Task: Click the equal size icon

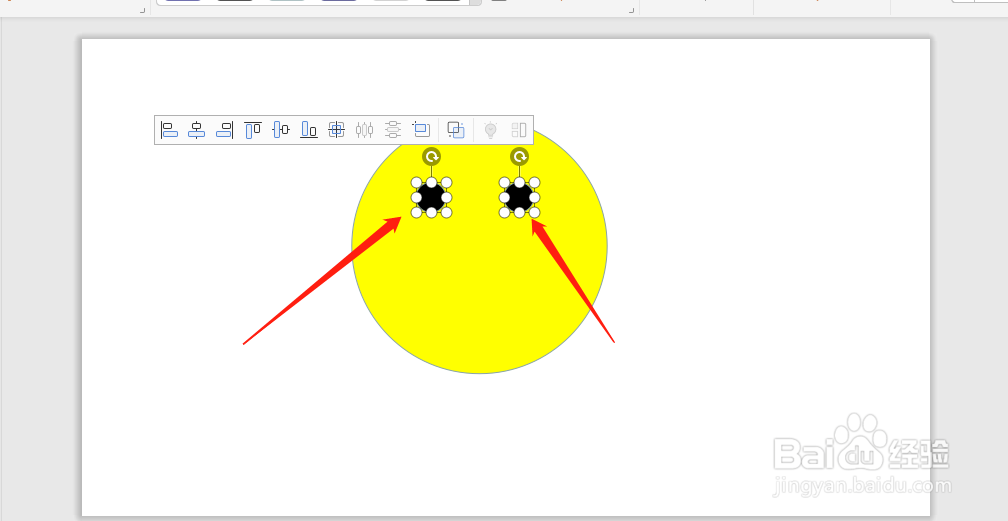Action: [x=421, y=129]
